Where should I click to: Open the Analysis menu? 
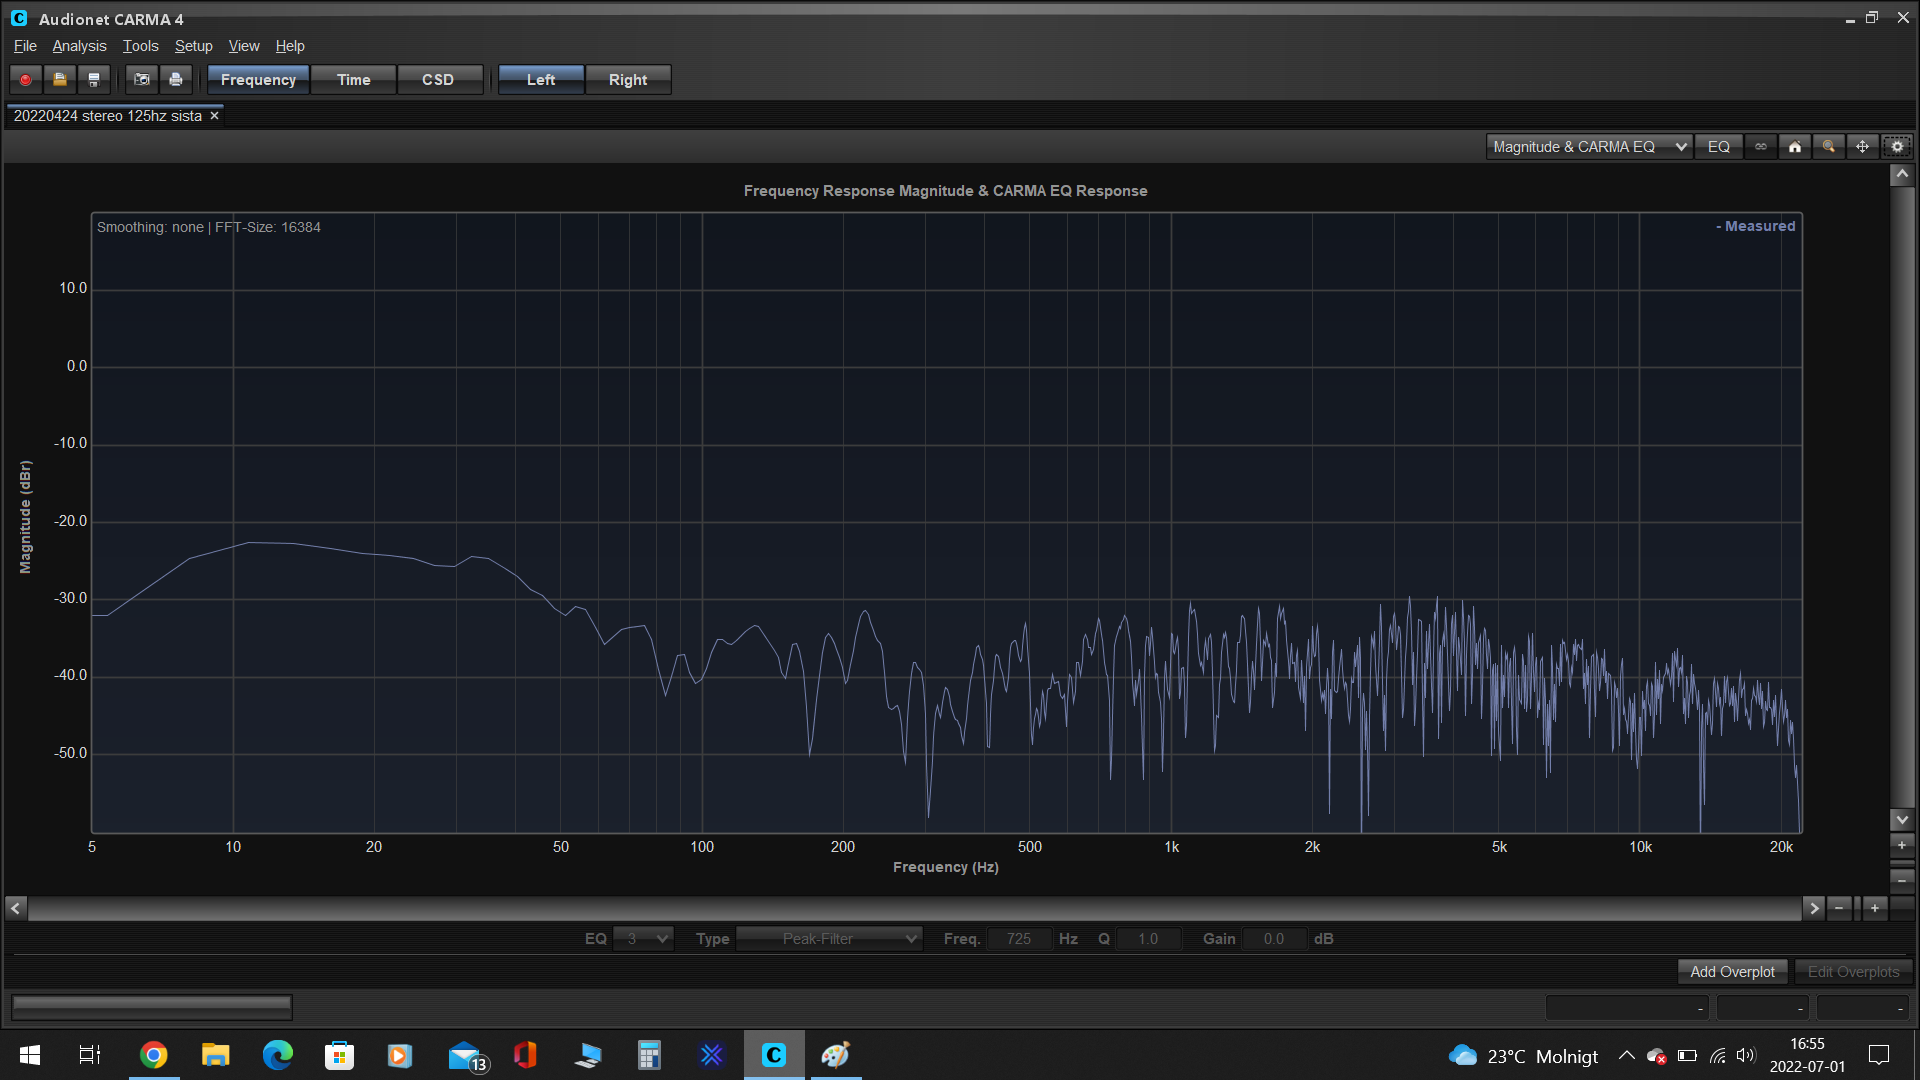(79, 46)
